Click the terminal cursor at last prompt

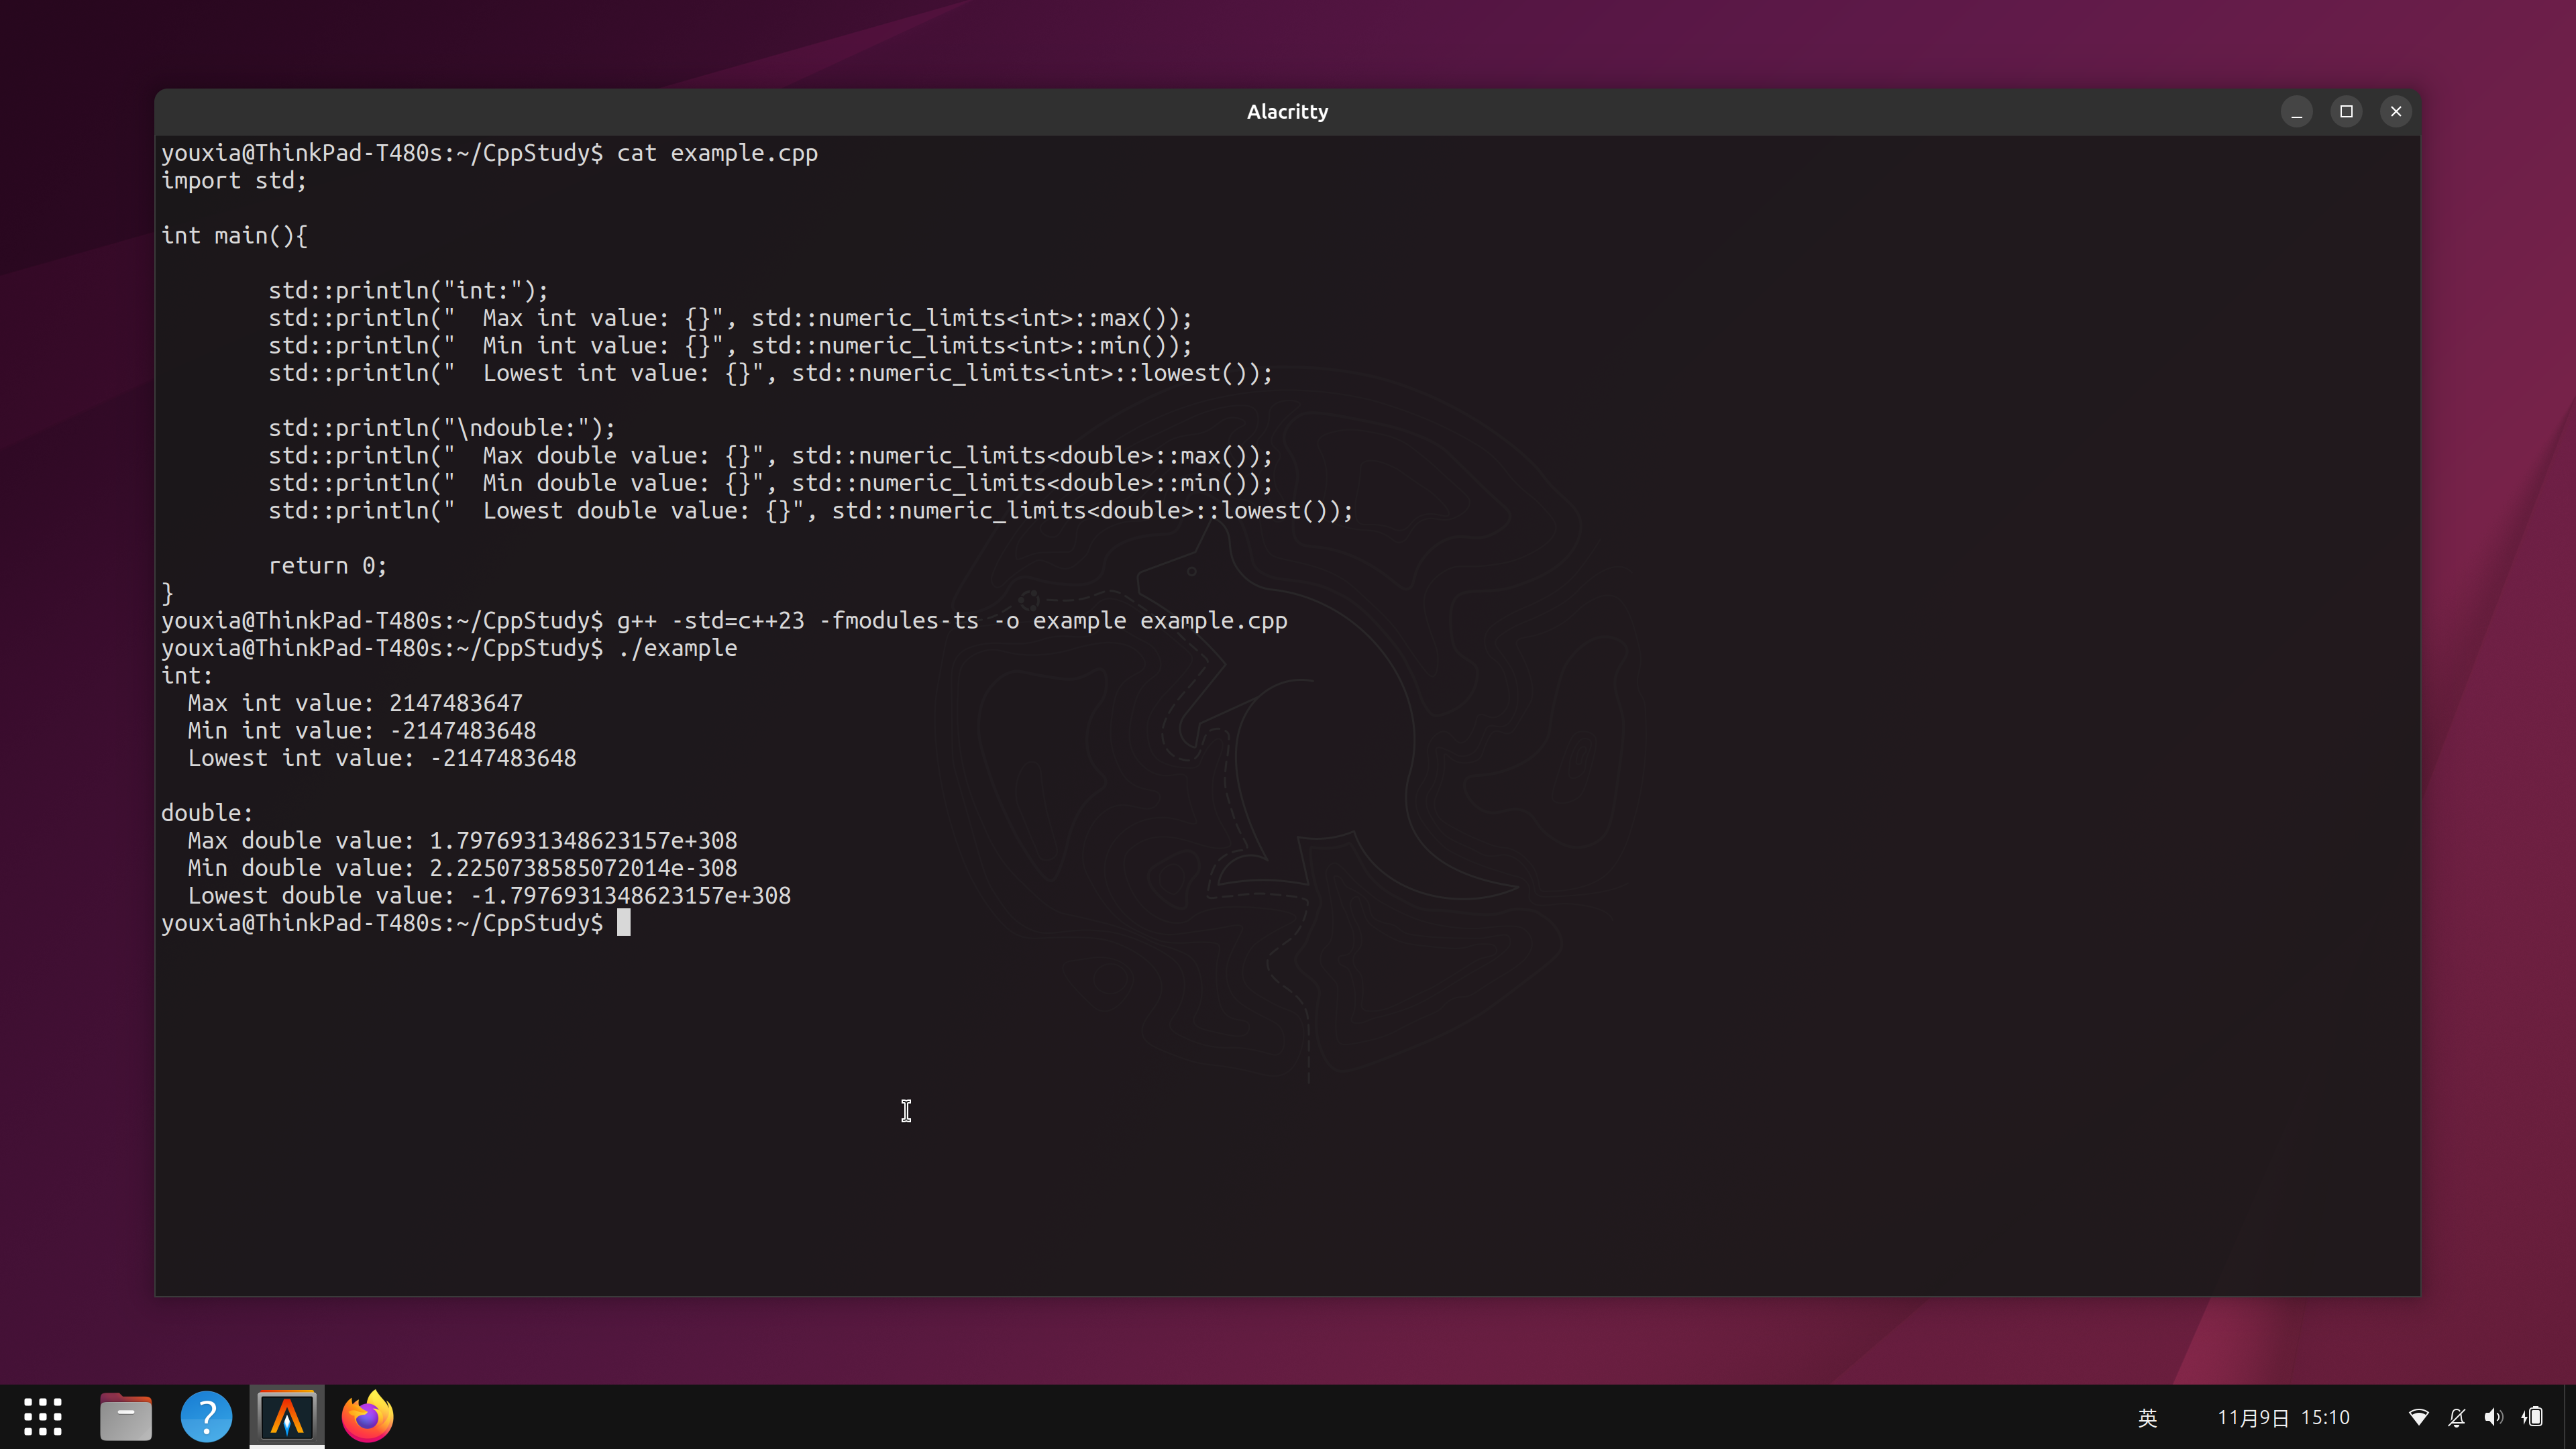[623, 923]
